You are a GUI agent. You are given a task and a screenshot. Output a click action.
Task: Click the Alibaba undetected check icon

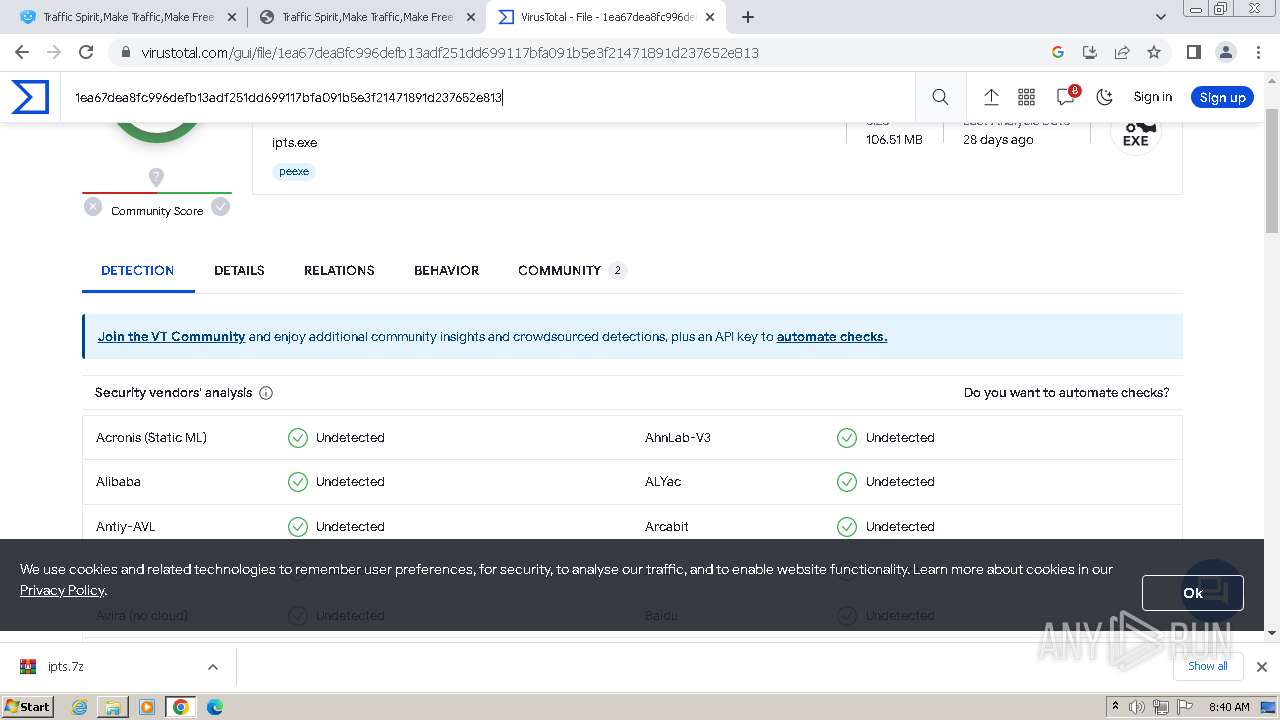pyautogui.click(x=298, y=482)
